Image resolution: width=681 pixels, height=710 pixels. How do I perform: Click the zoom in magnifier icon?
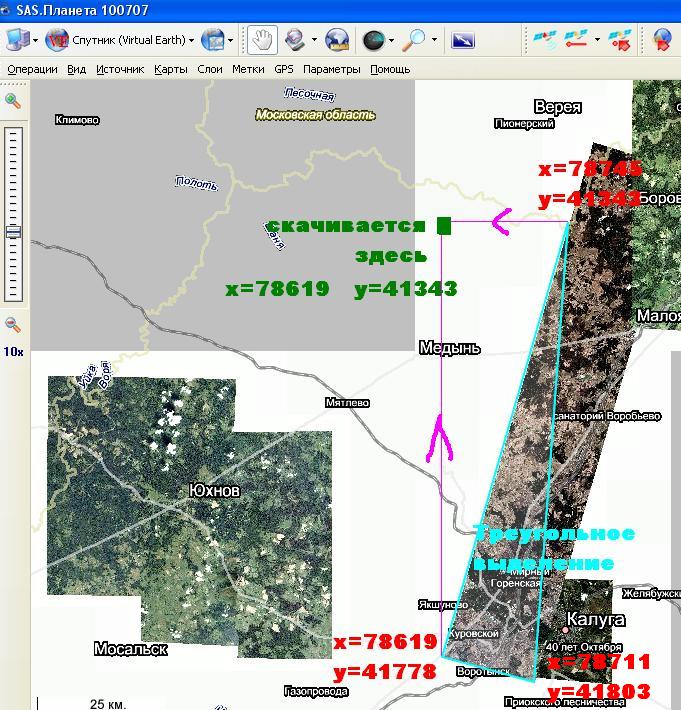pyautogui.click(x=13, y=100)
